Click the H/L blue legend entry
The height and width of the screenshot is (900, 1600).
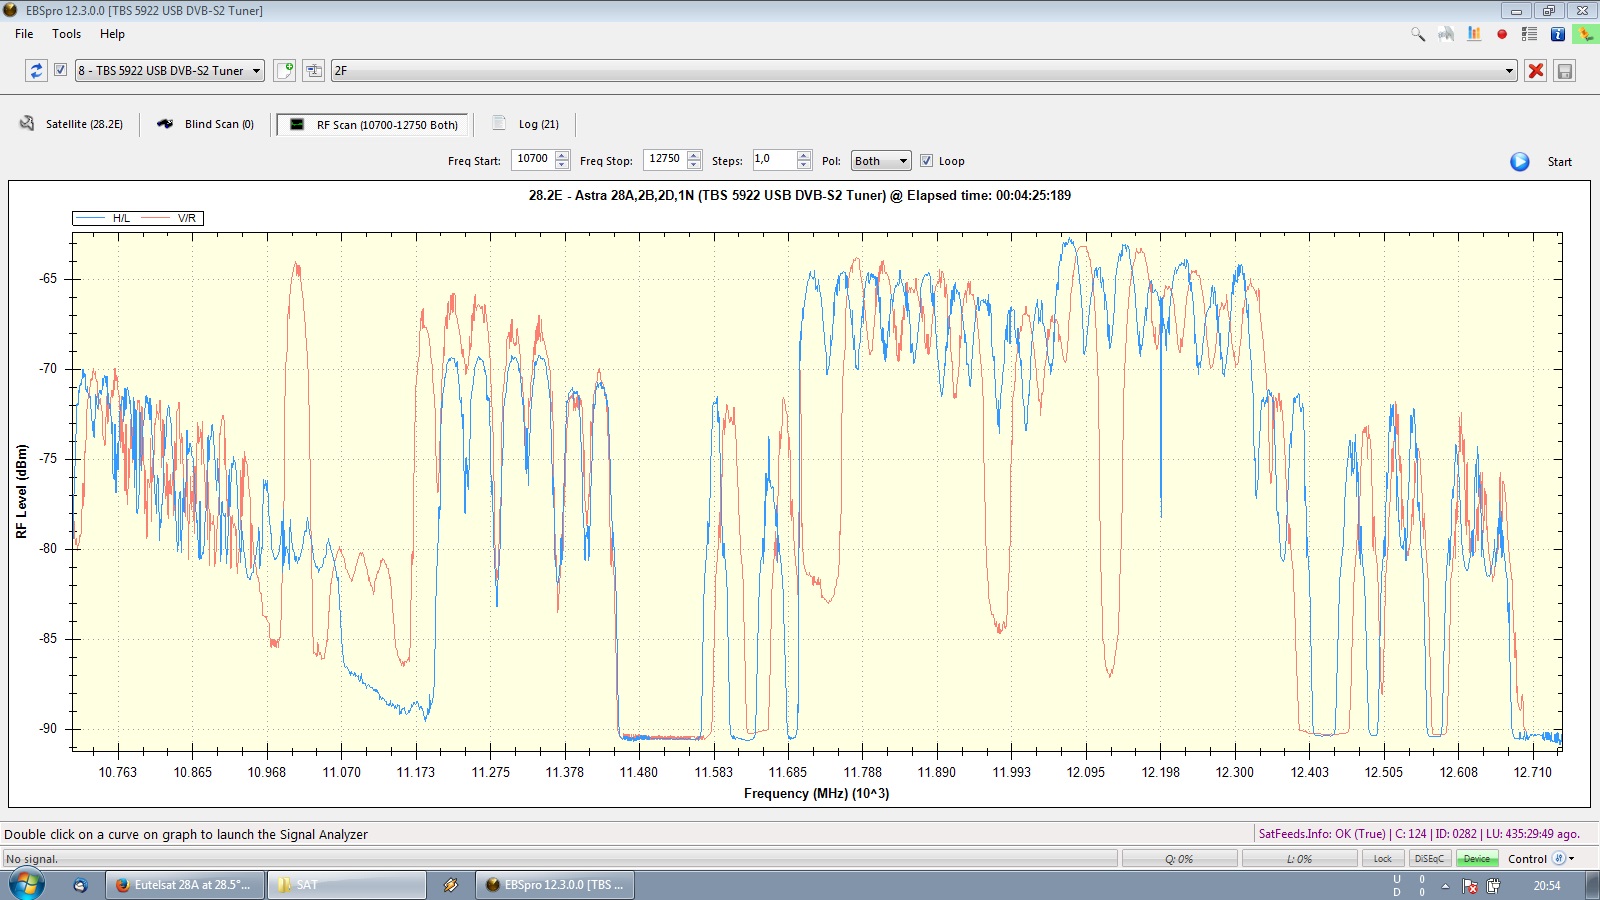point(104,218)
